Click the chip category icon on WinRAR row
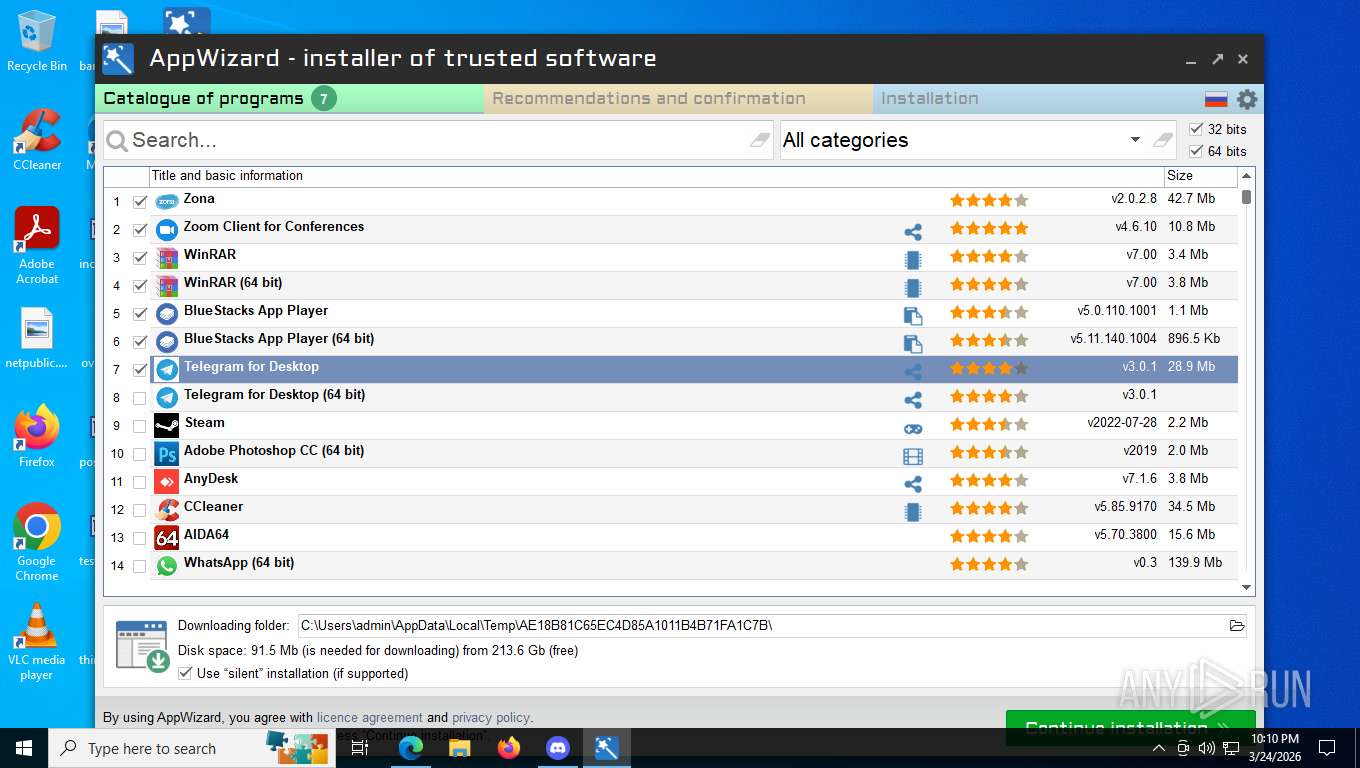This screenshot has width=1360, height=768. tap(913, 260)
